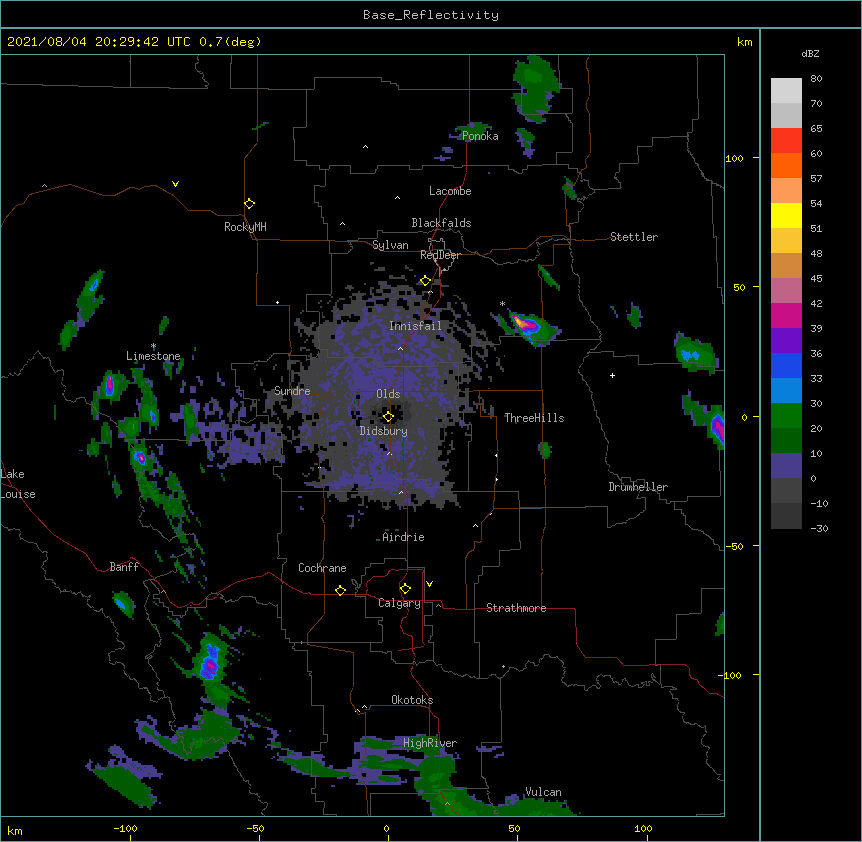This screenshot has width=862, height=842.
Task: Click the Innisfail city label
Action: pyautogui.click(x=415, y=326)
